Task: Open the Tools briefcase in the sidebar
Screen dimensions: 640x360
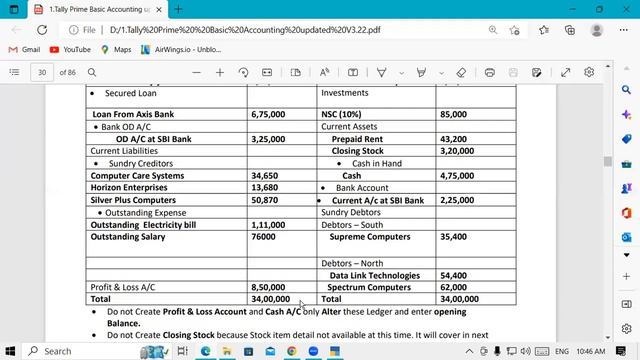Action: (627, 164)
